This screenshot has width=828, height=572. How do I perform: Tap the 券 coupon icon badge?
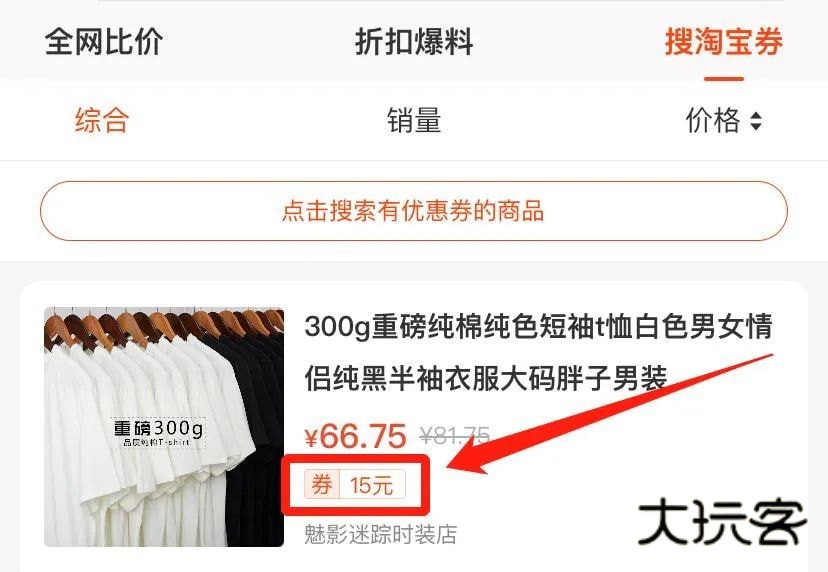pyautogui.click(x=322, y=484)
